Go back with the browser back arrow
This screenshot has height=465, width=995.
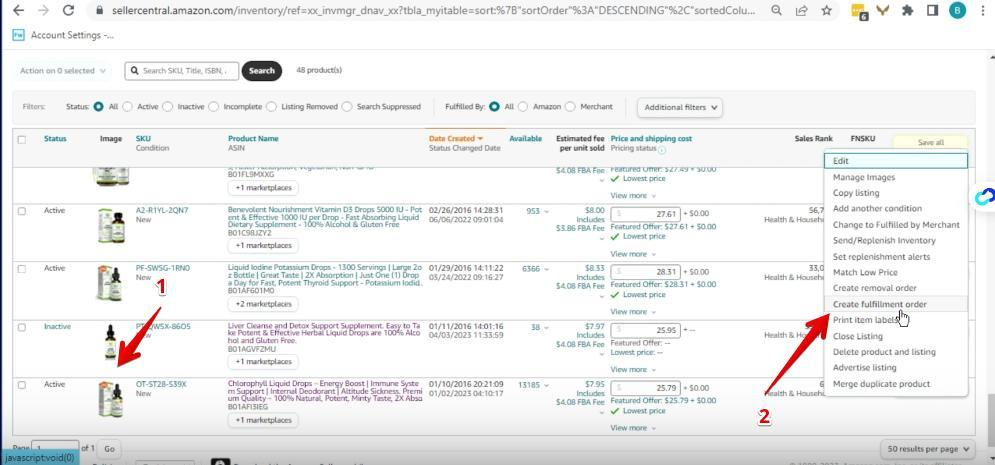tap(18, 11)
